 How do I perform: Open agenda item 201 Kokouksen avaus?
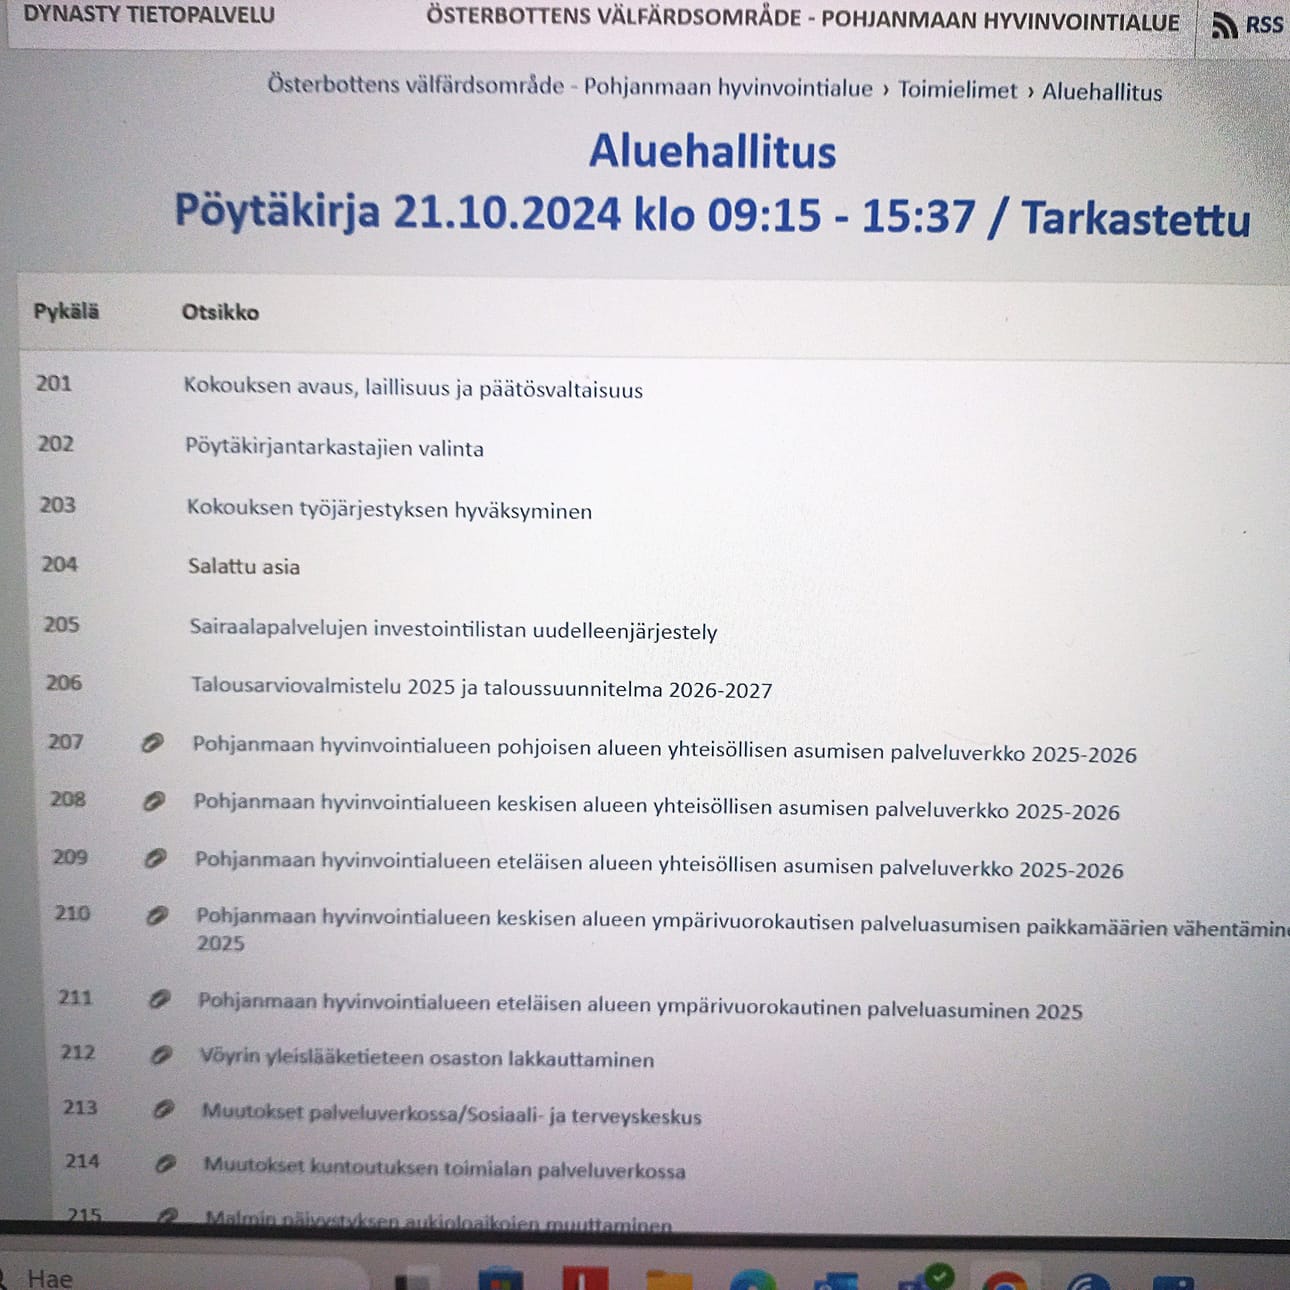pos(415,389)
